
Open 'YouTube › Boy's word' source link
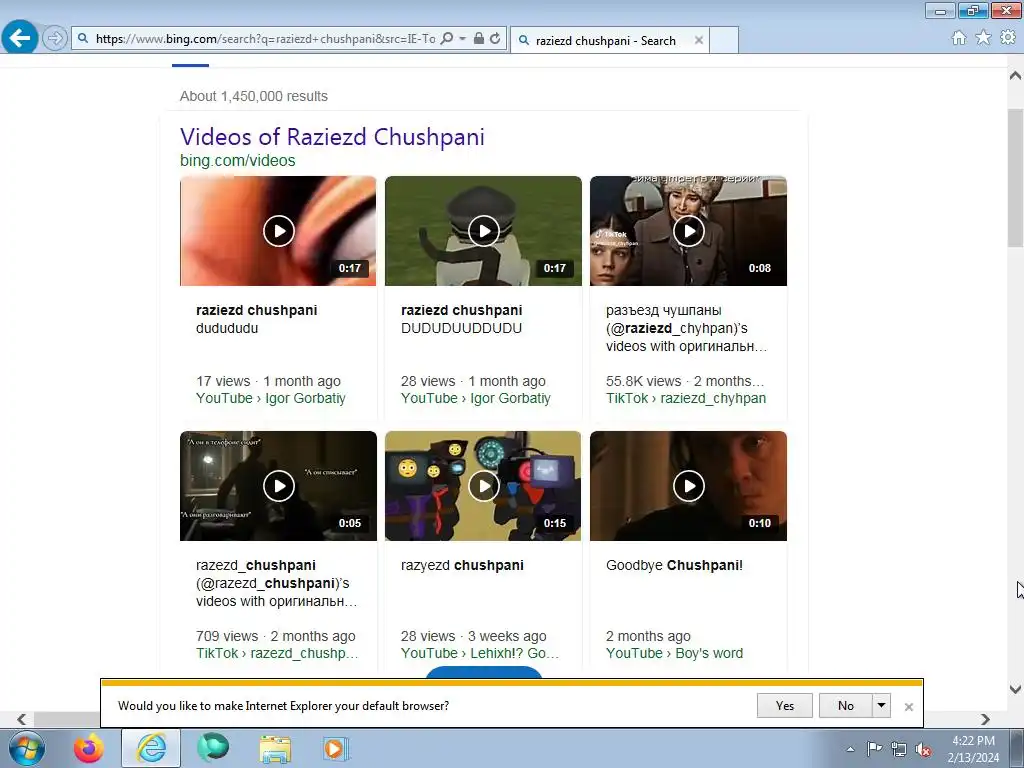[675, 653]
